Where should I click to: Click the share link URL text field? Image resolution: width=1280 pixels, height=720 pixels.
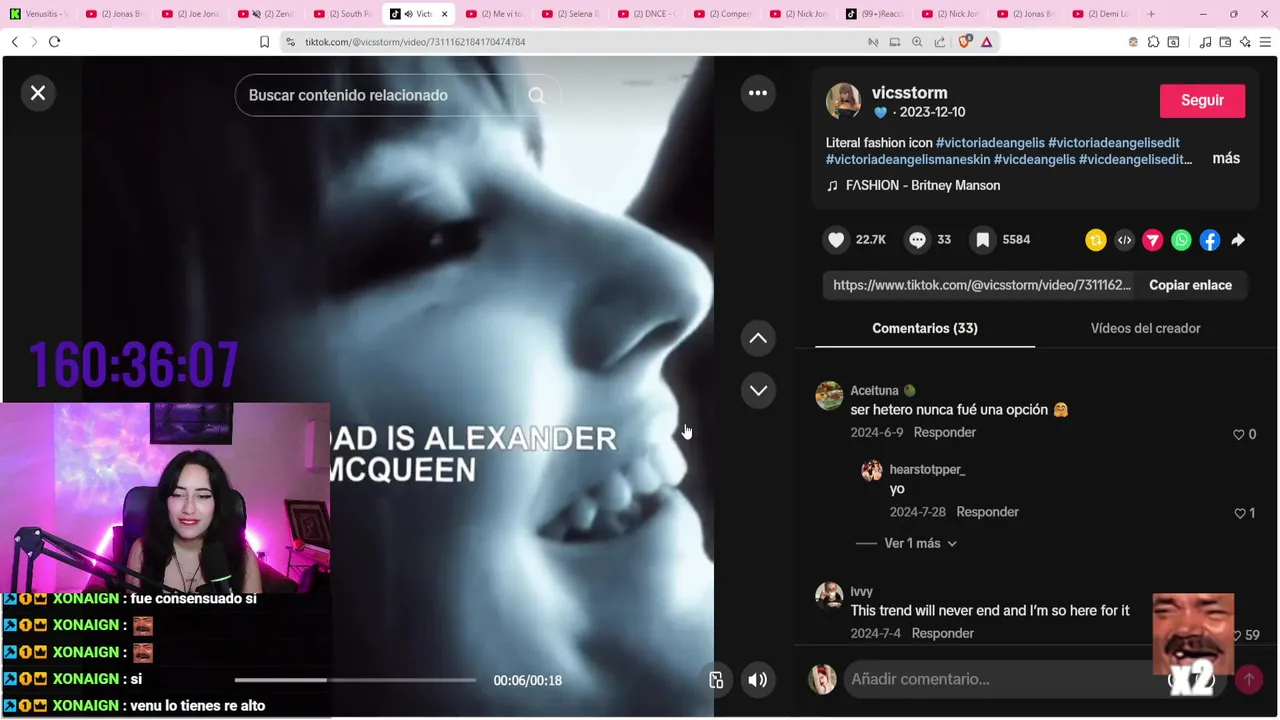[x=981, y=285]
